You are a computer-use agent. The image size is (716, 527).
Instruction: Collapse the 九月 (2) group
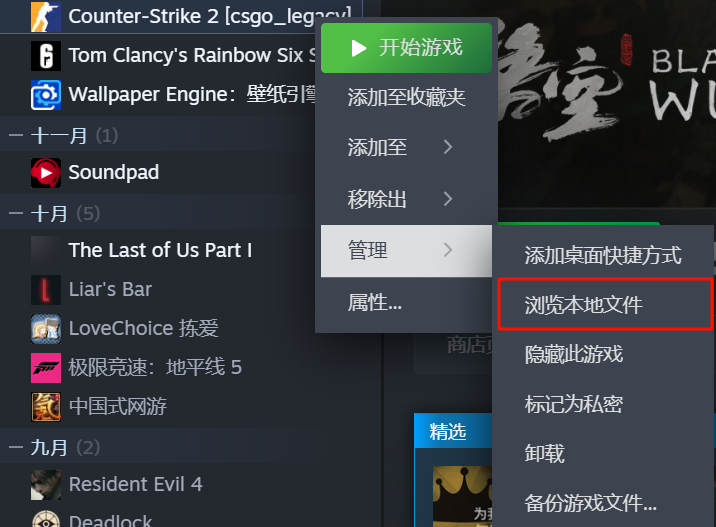click(16, 447)
